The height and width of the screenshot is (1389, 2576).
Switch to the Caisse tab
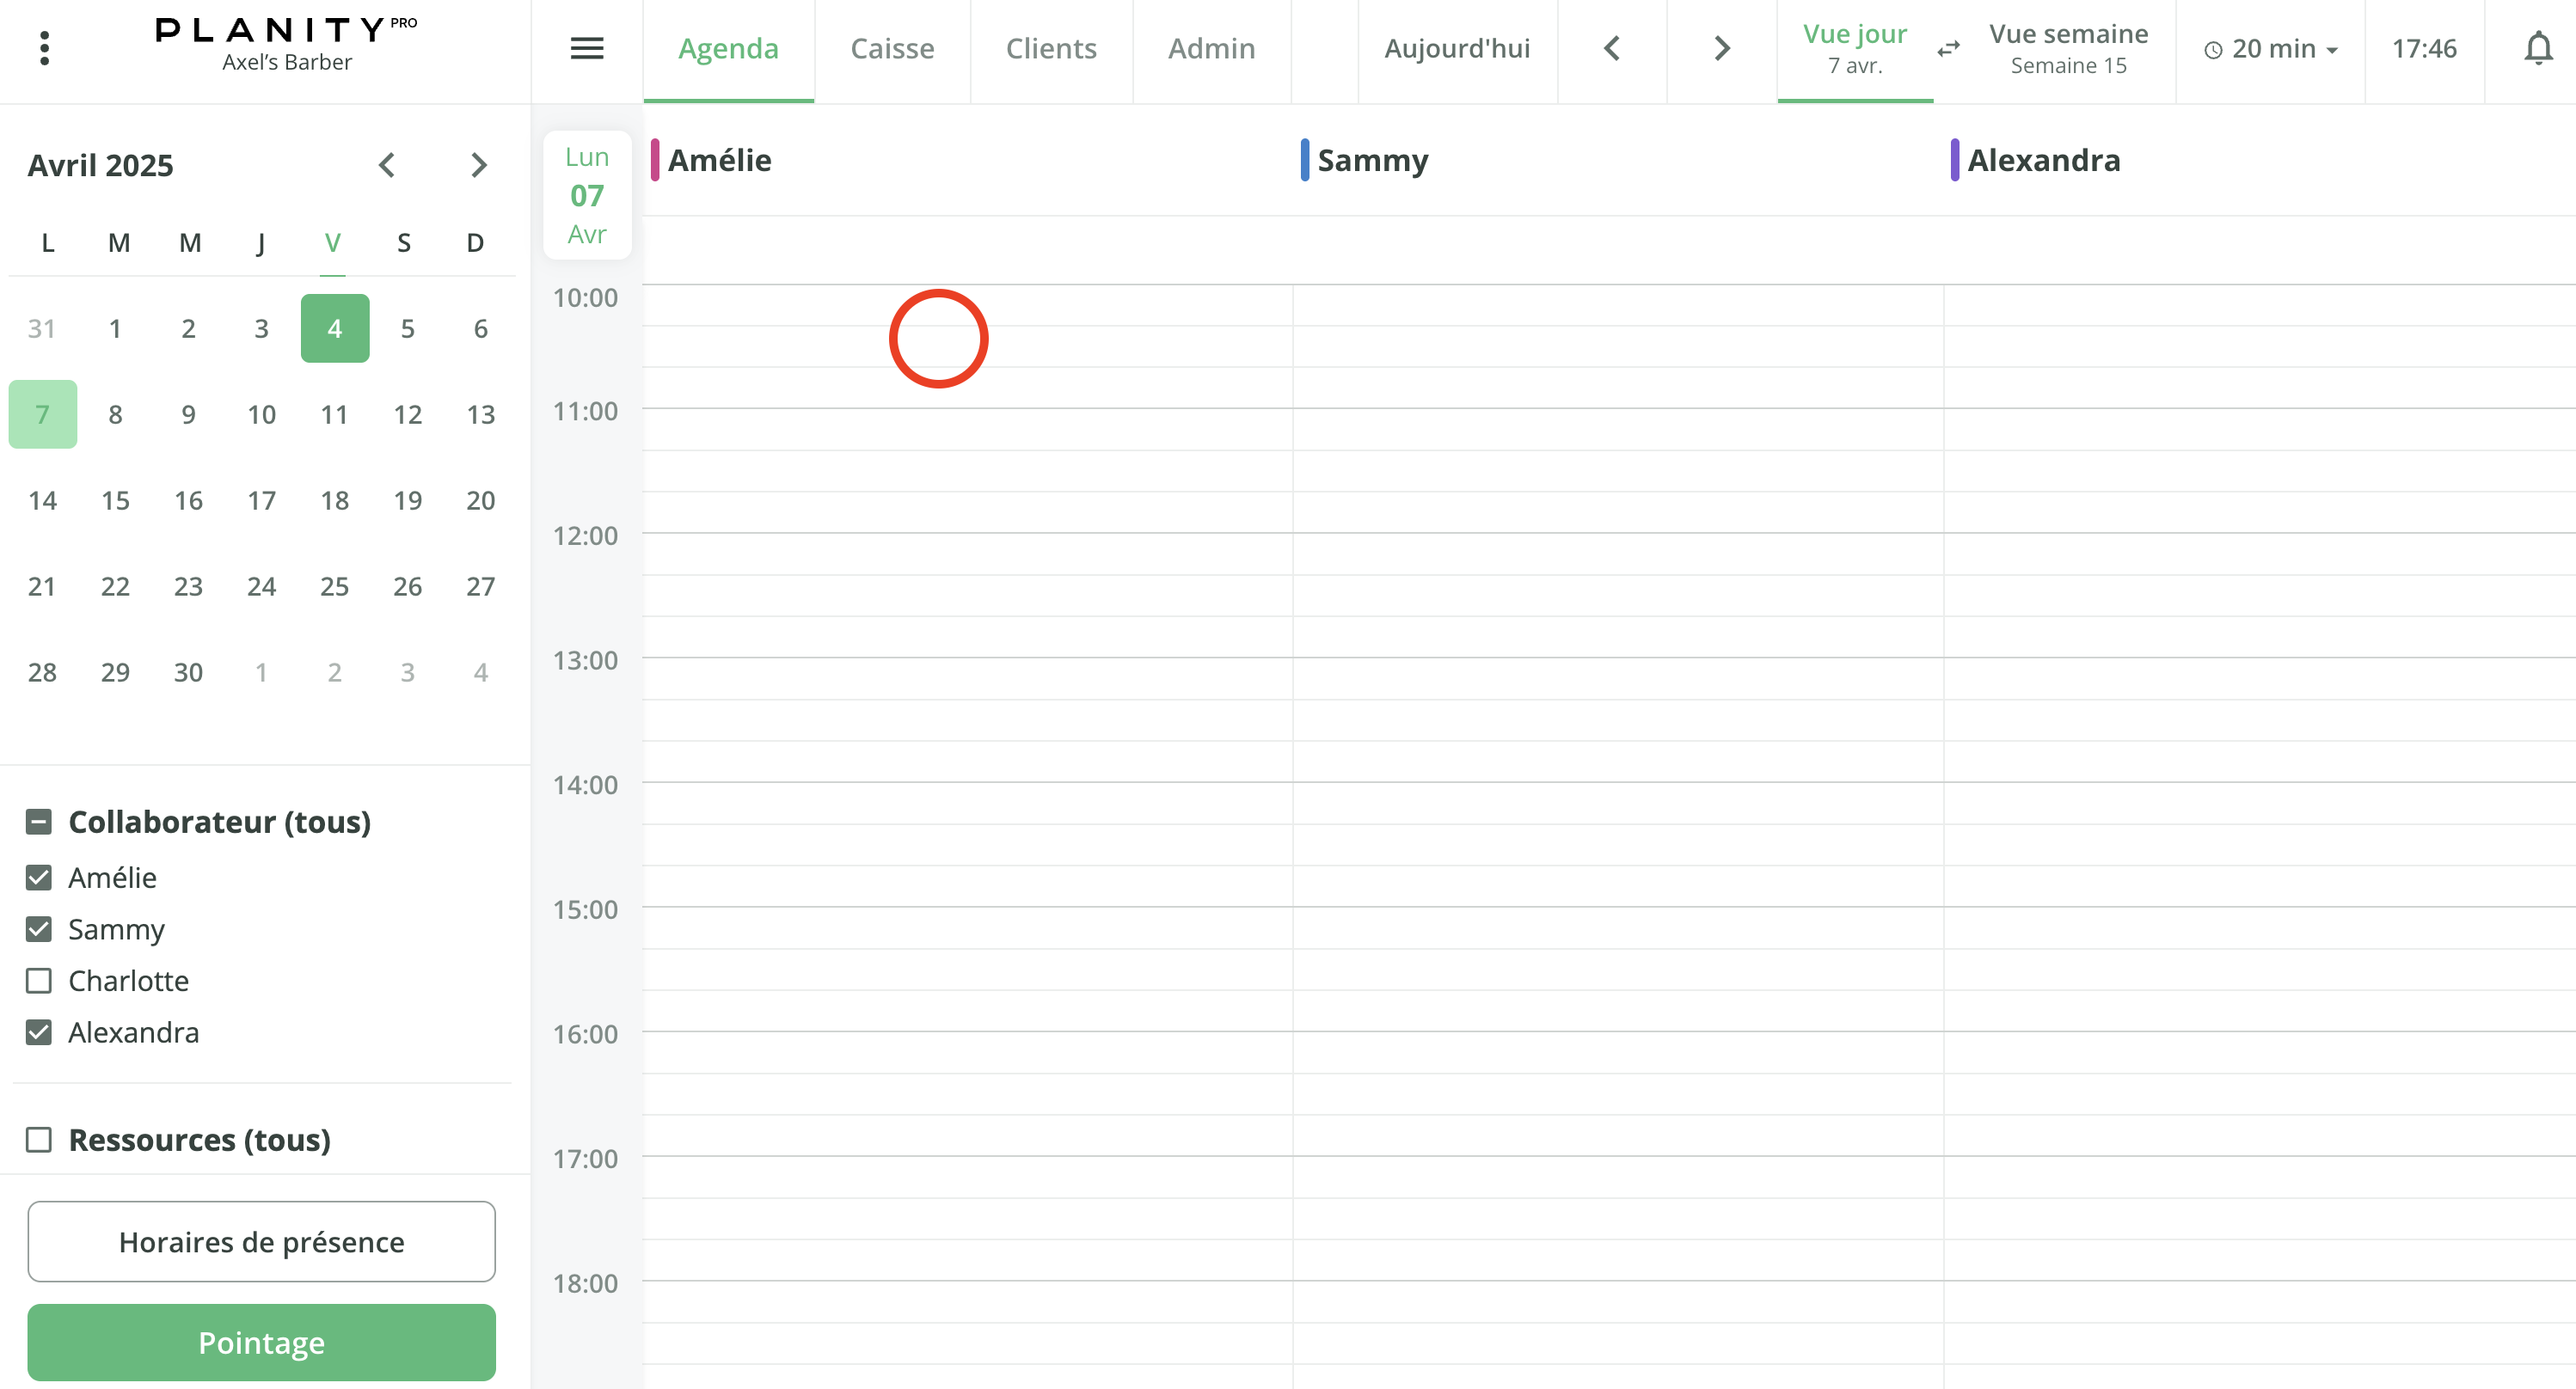tap(892, 48)
